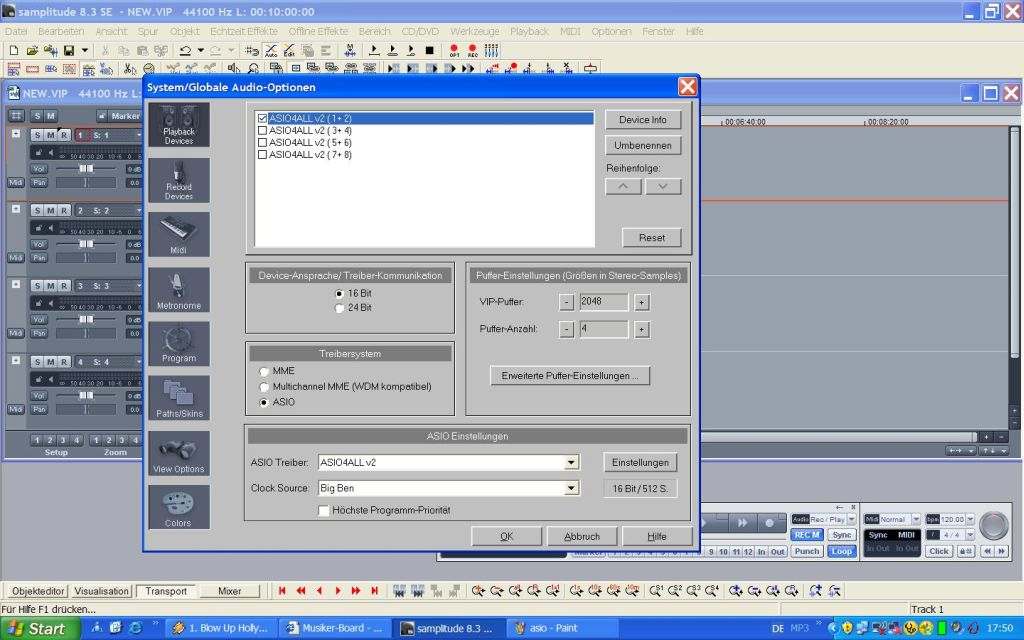Image resolution: width=1024 pixels, height=640 pixels.
Task: Click the red REC toolbar icon
Action: coord(473,50)
